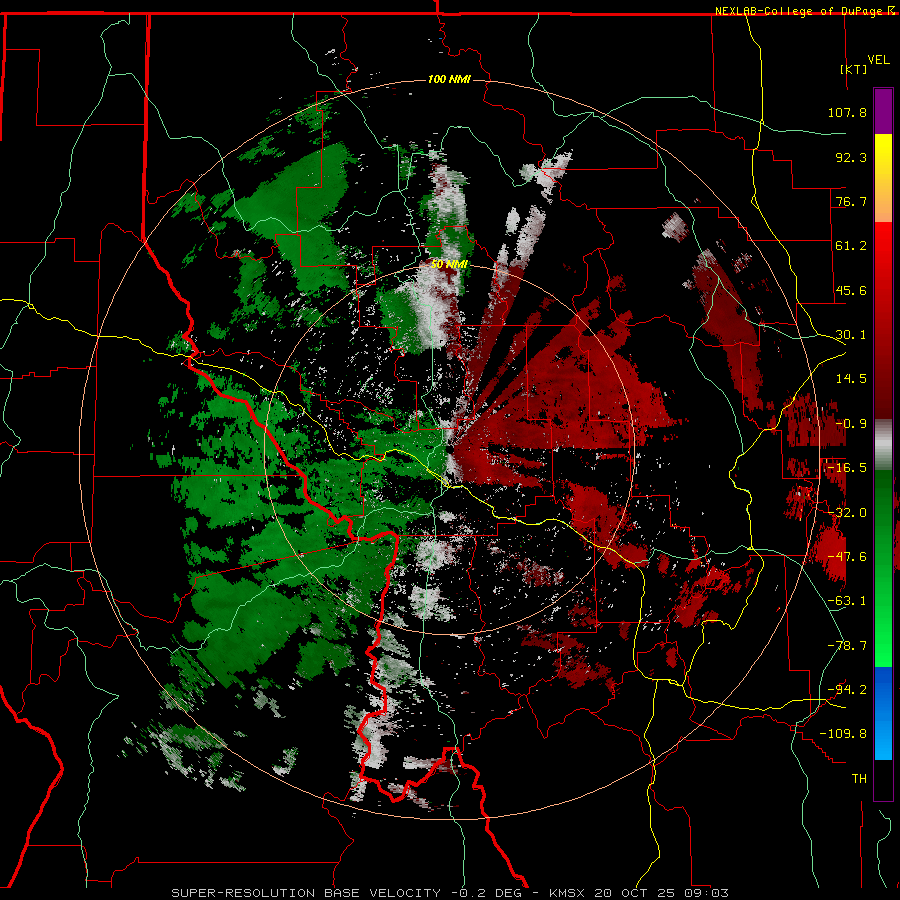Viewport: 900px width, 900px height.
Task: Click the TH label on color scale
Action: click(859, 779)
